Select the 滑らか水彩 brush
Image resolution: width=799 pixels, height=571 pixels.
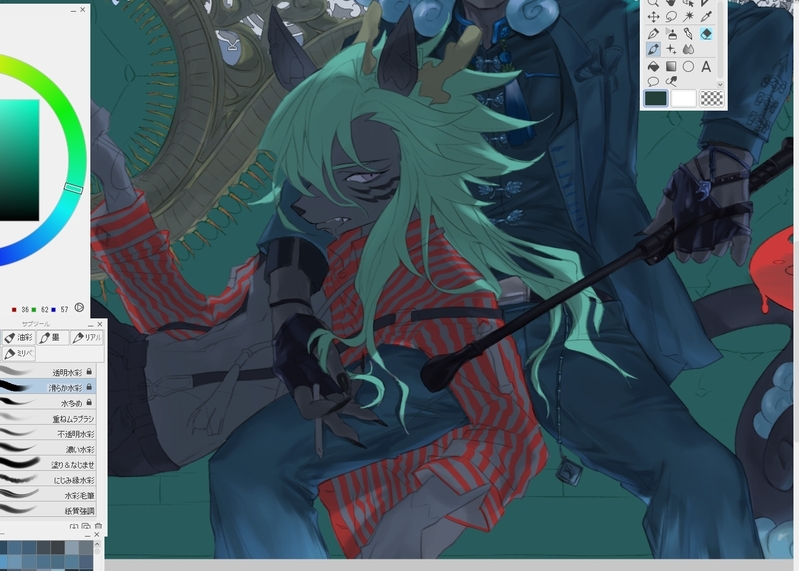[x=48, y=387]
